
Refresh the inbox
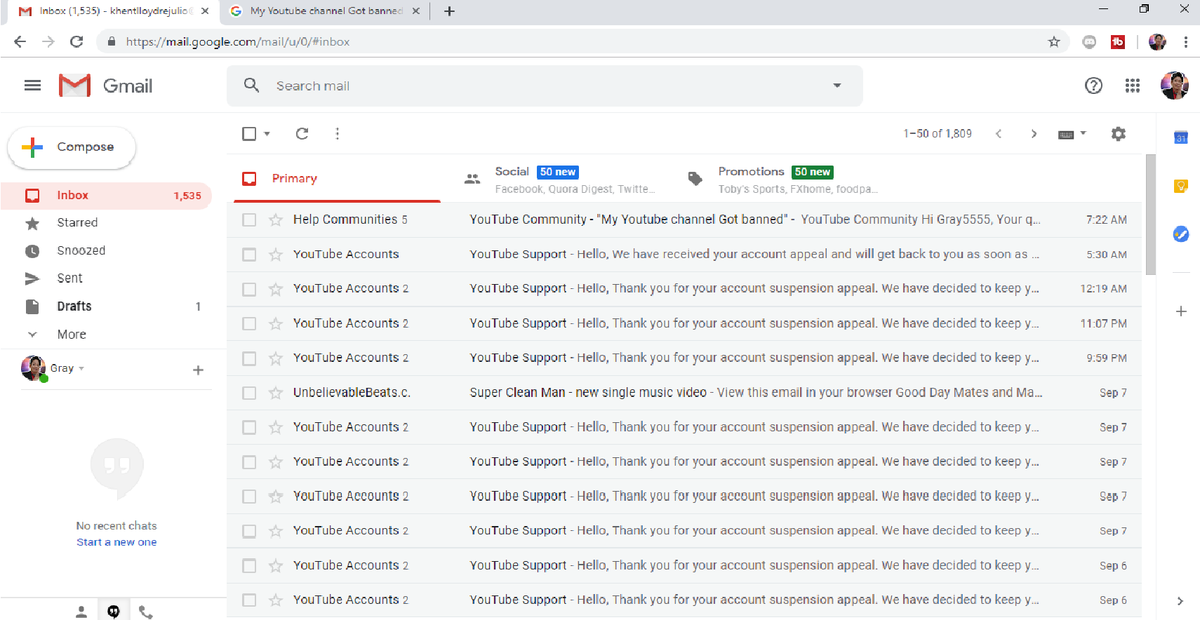click(x=302, y=134)
